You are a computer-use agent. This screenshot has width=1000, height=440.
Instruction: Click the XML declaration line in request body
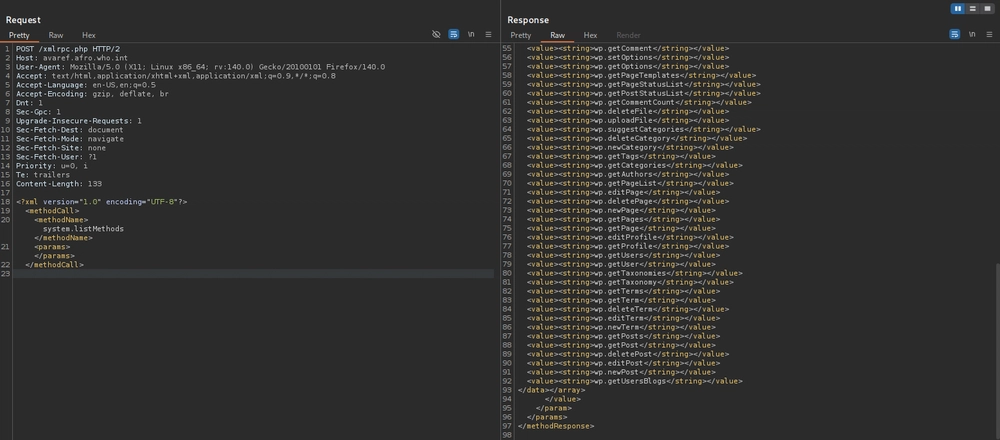coord(101,202)
